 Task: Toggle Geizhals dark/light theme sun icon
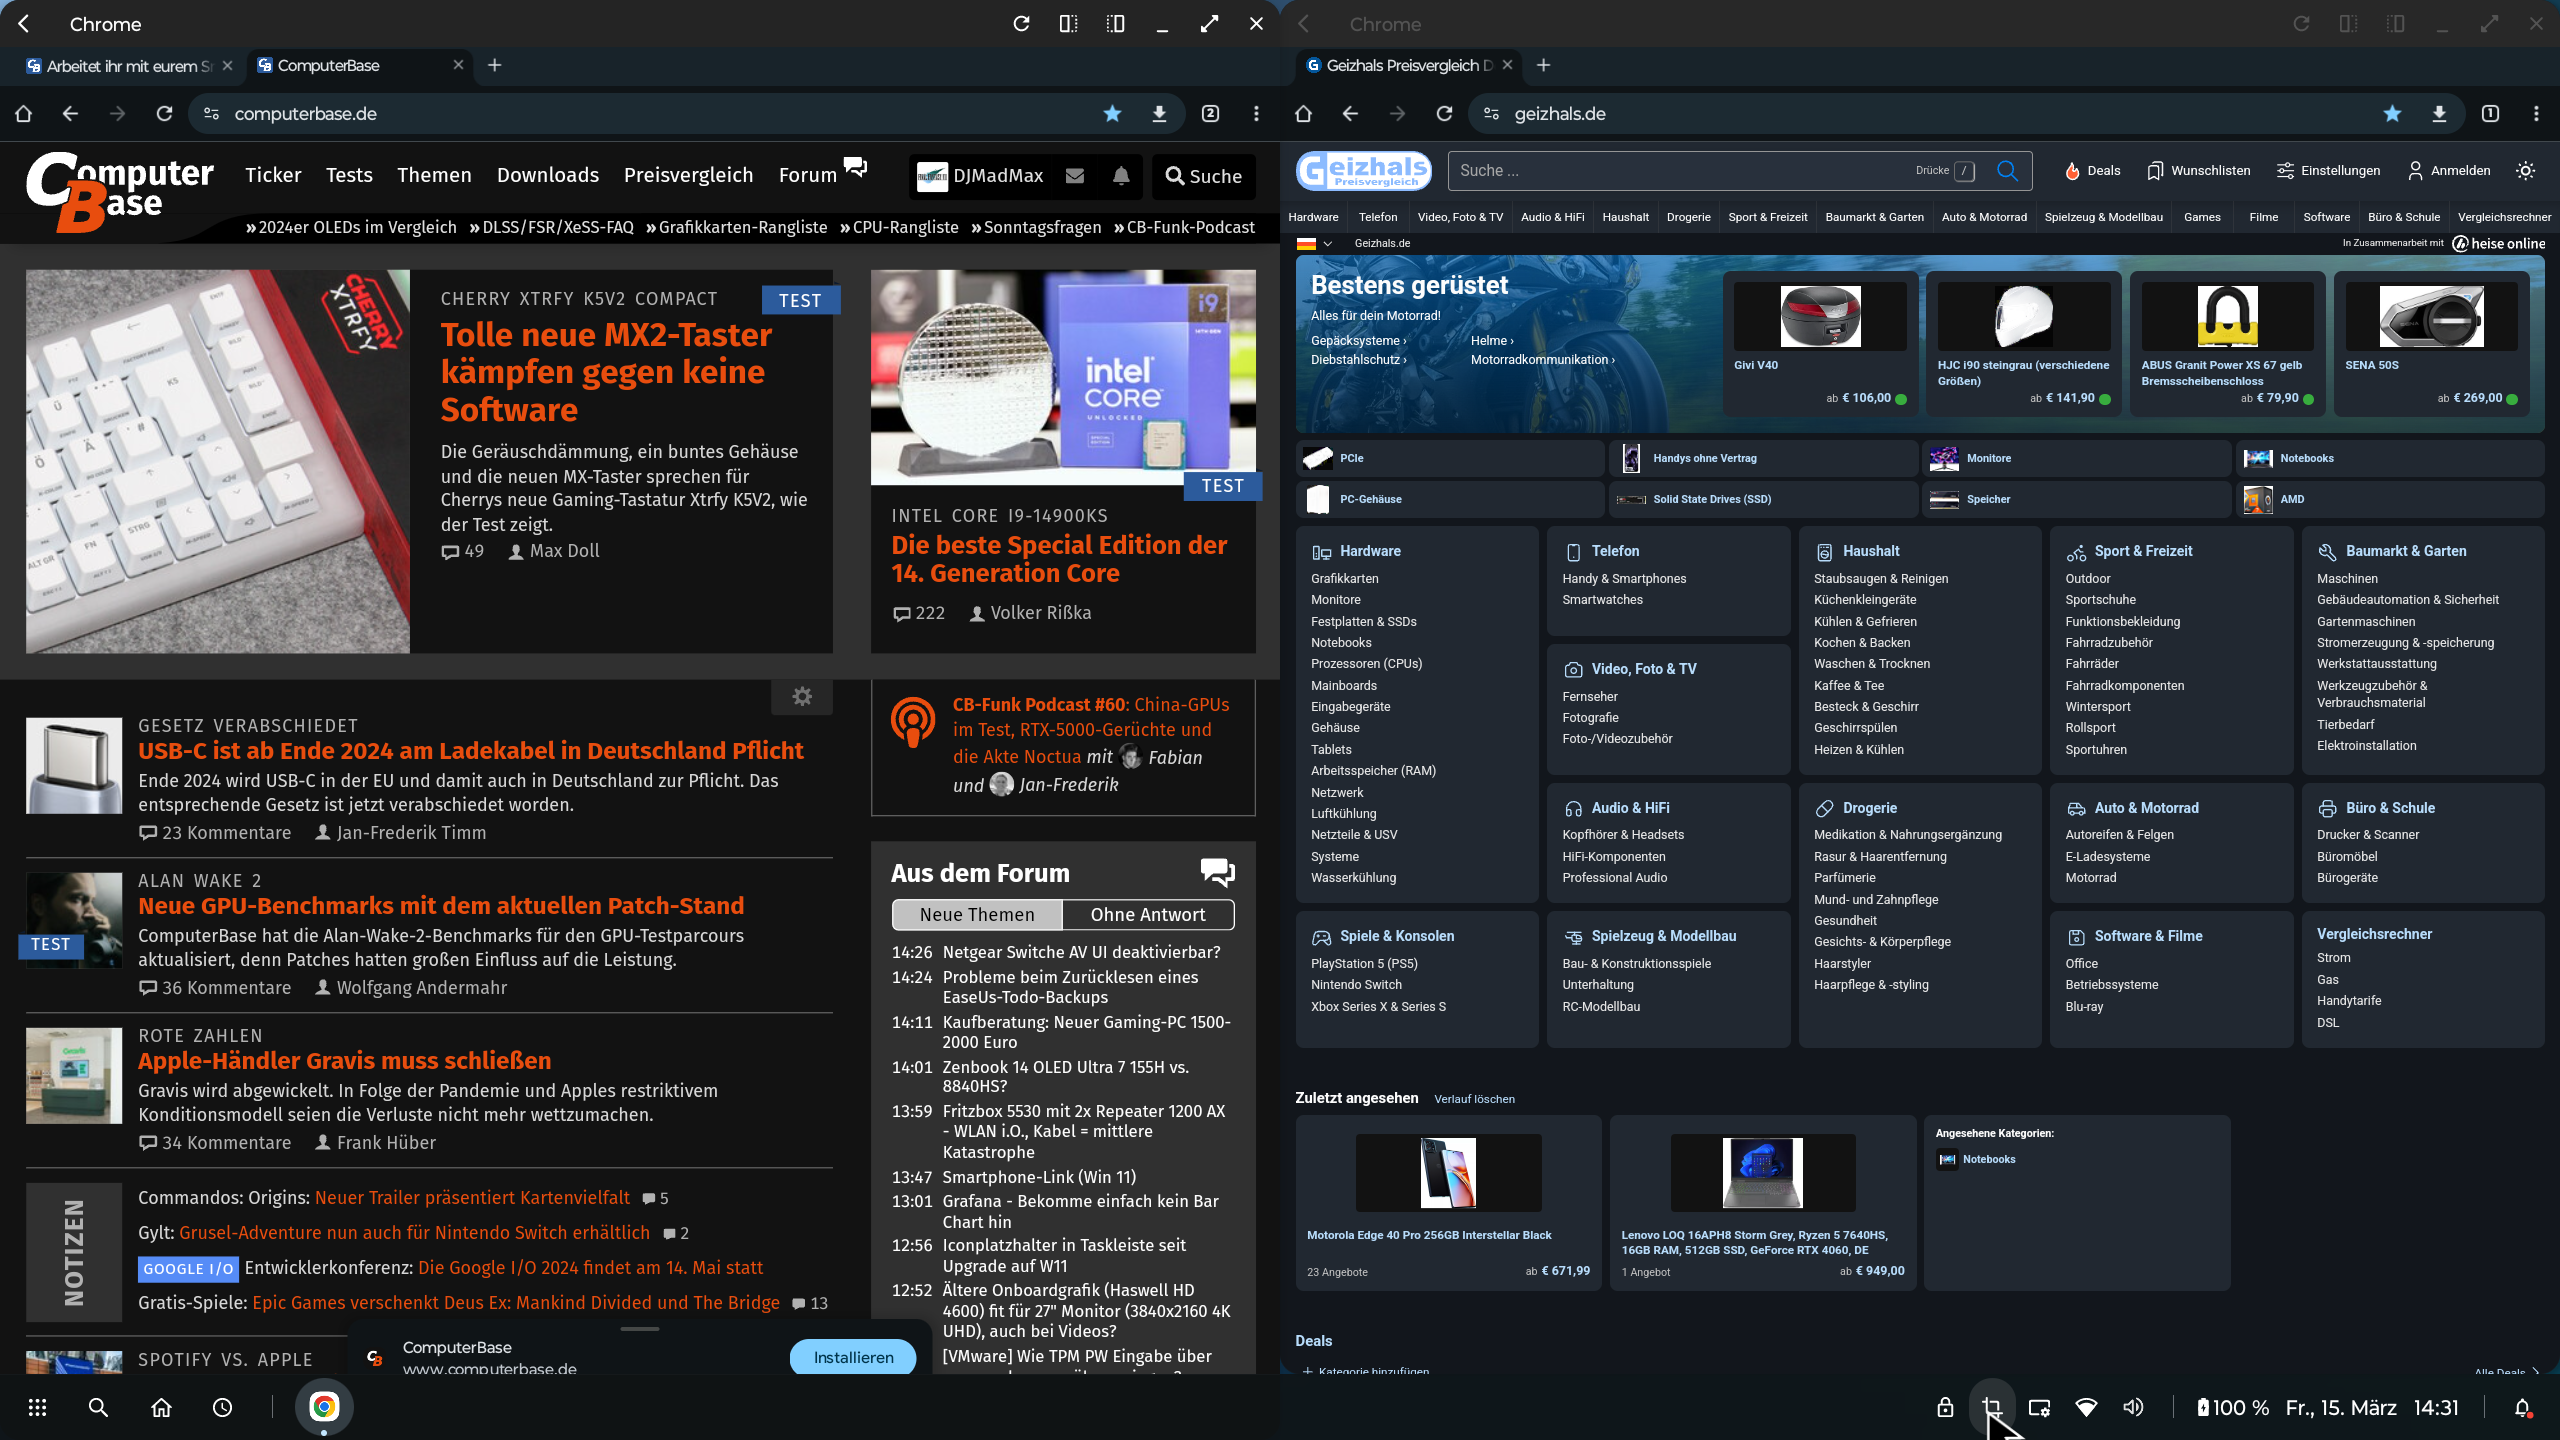[2525, 171]
